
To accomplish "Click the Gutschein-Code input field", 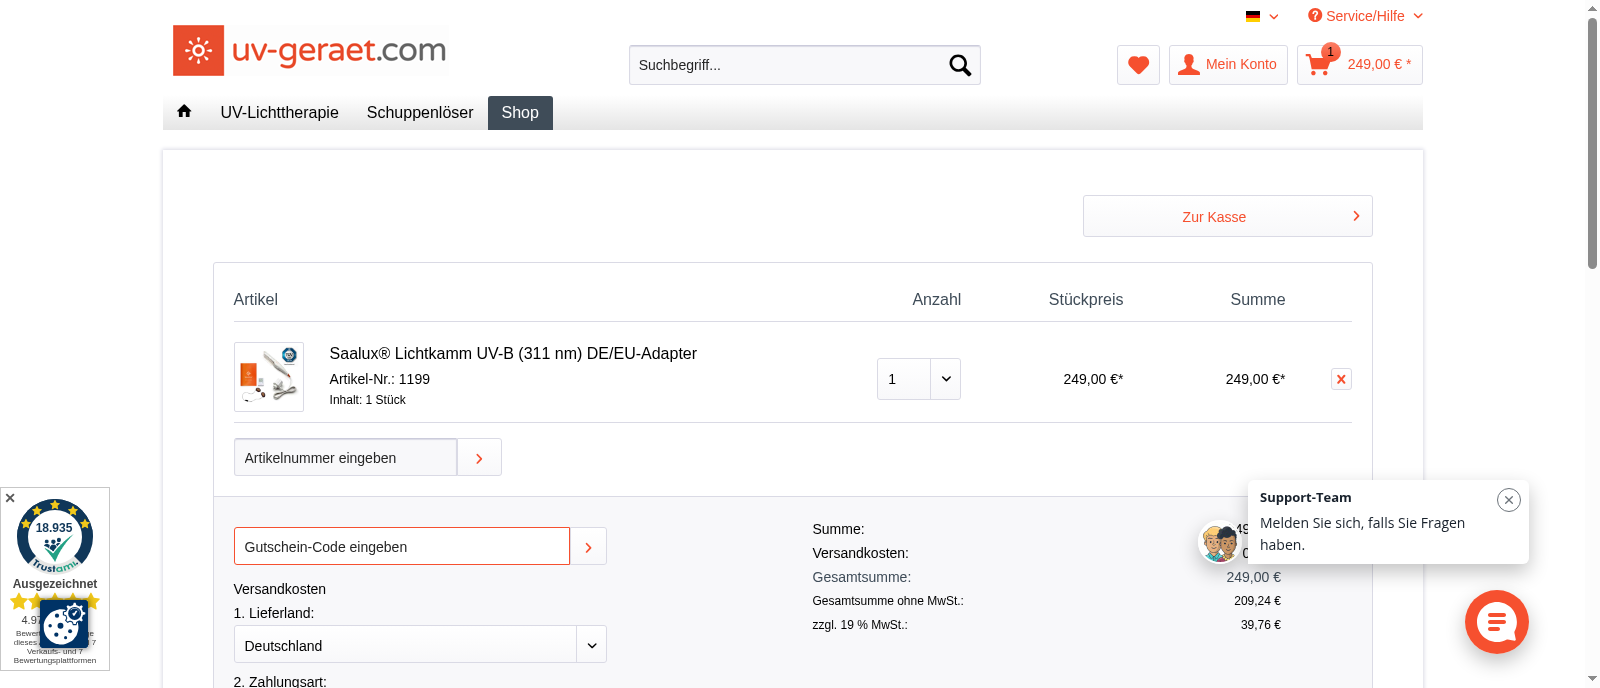I will point(401,547).
